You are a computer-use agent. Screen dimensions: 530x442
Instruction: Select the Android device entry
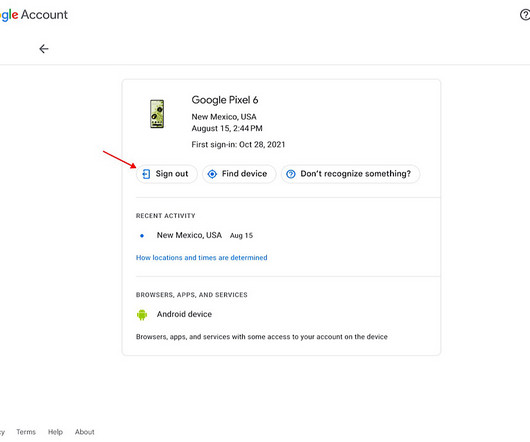184,314
